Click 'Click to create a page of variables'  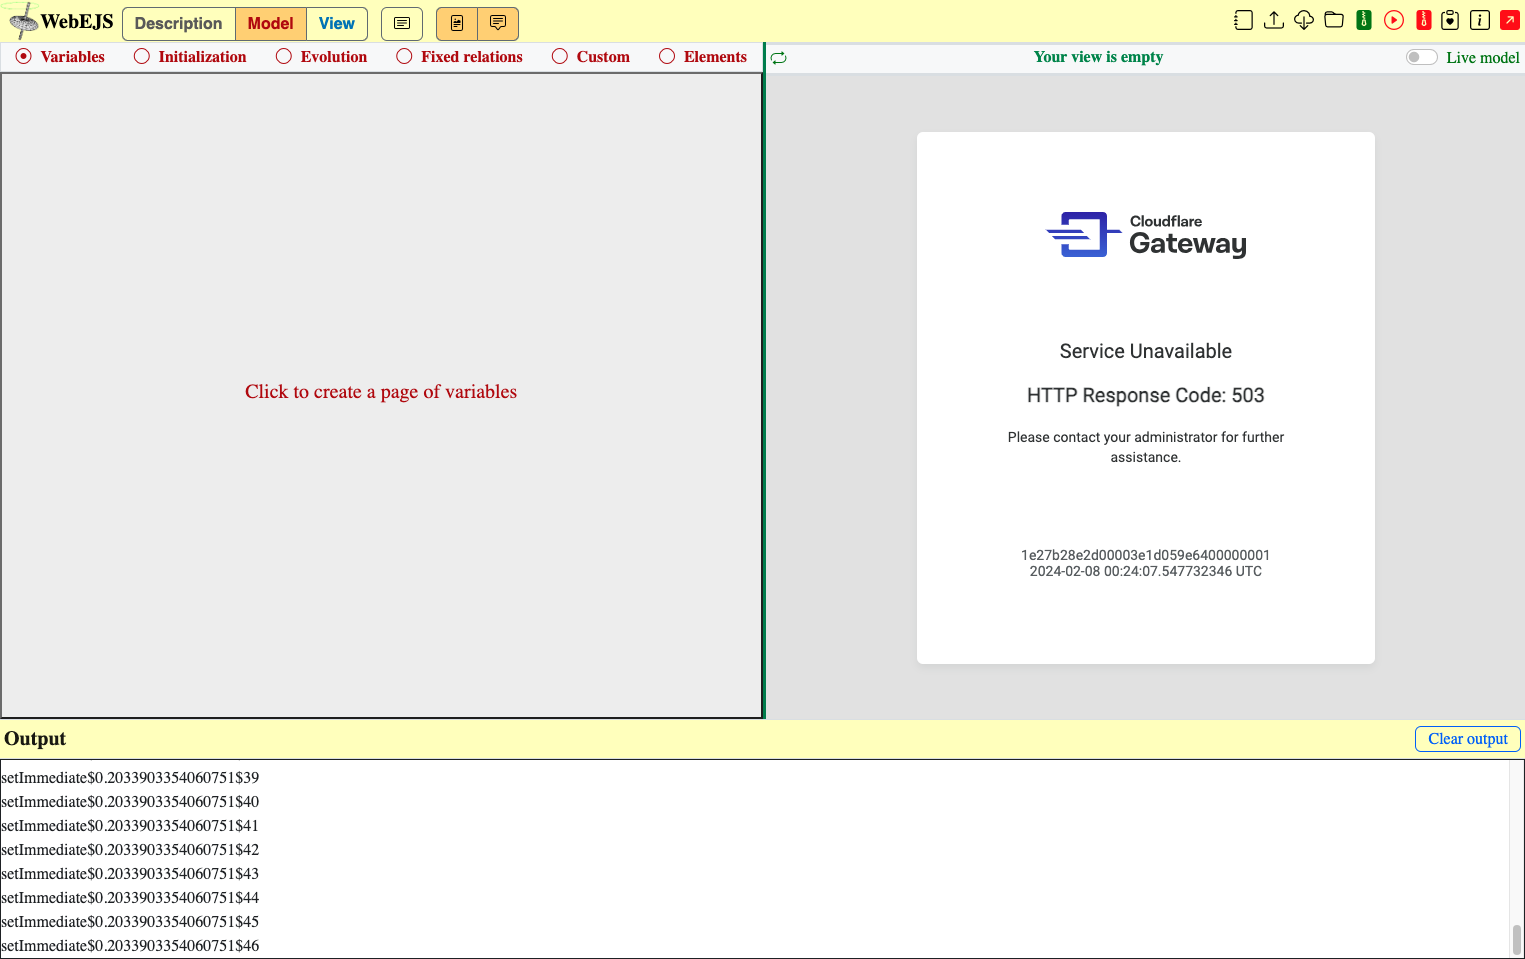(x=381, y=392)
